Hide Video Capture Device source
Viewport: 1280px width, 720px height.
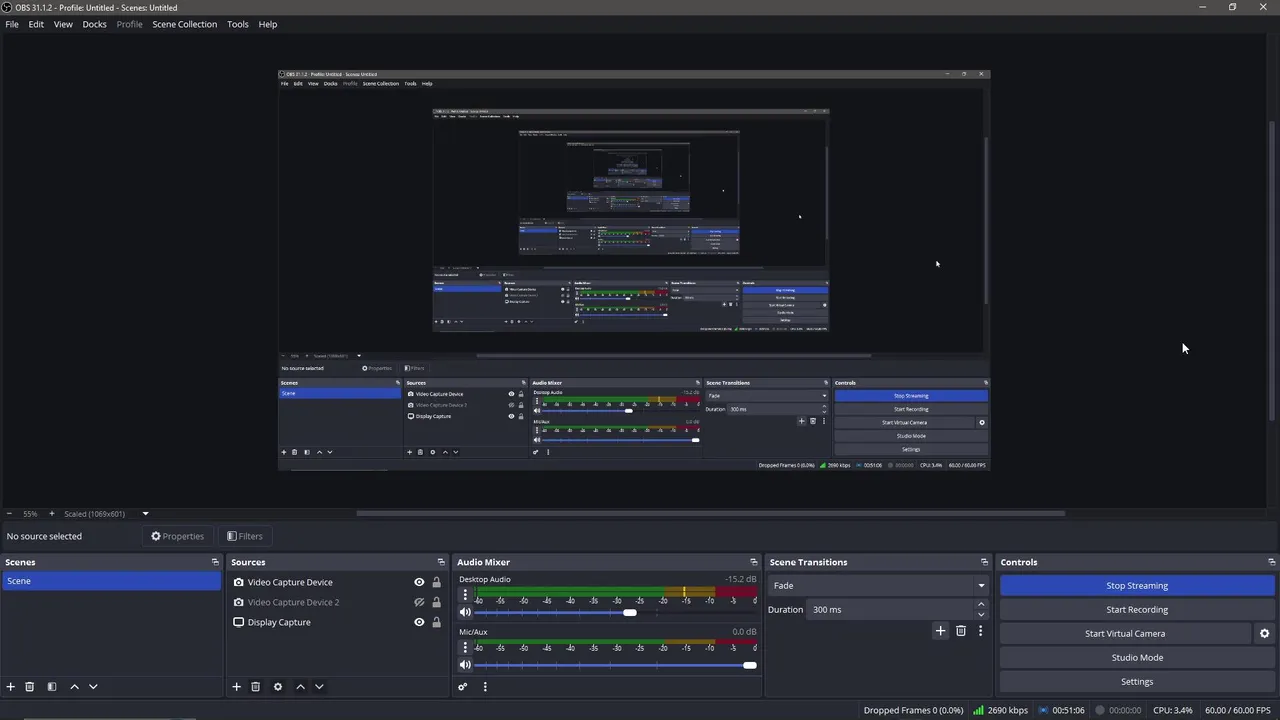tap(419, 582)
